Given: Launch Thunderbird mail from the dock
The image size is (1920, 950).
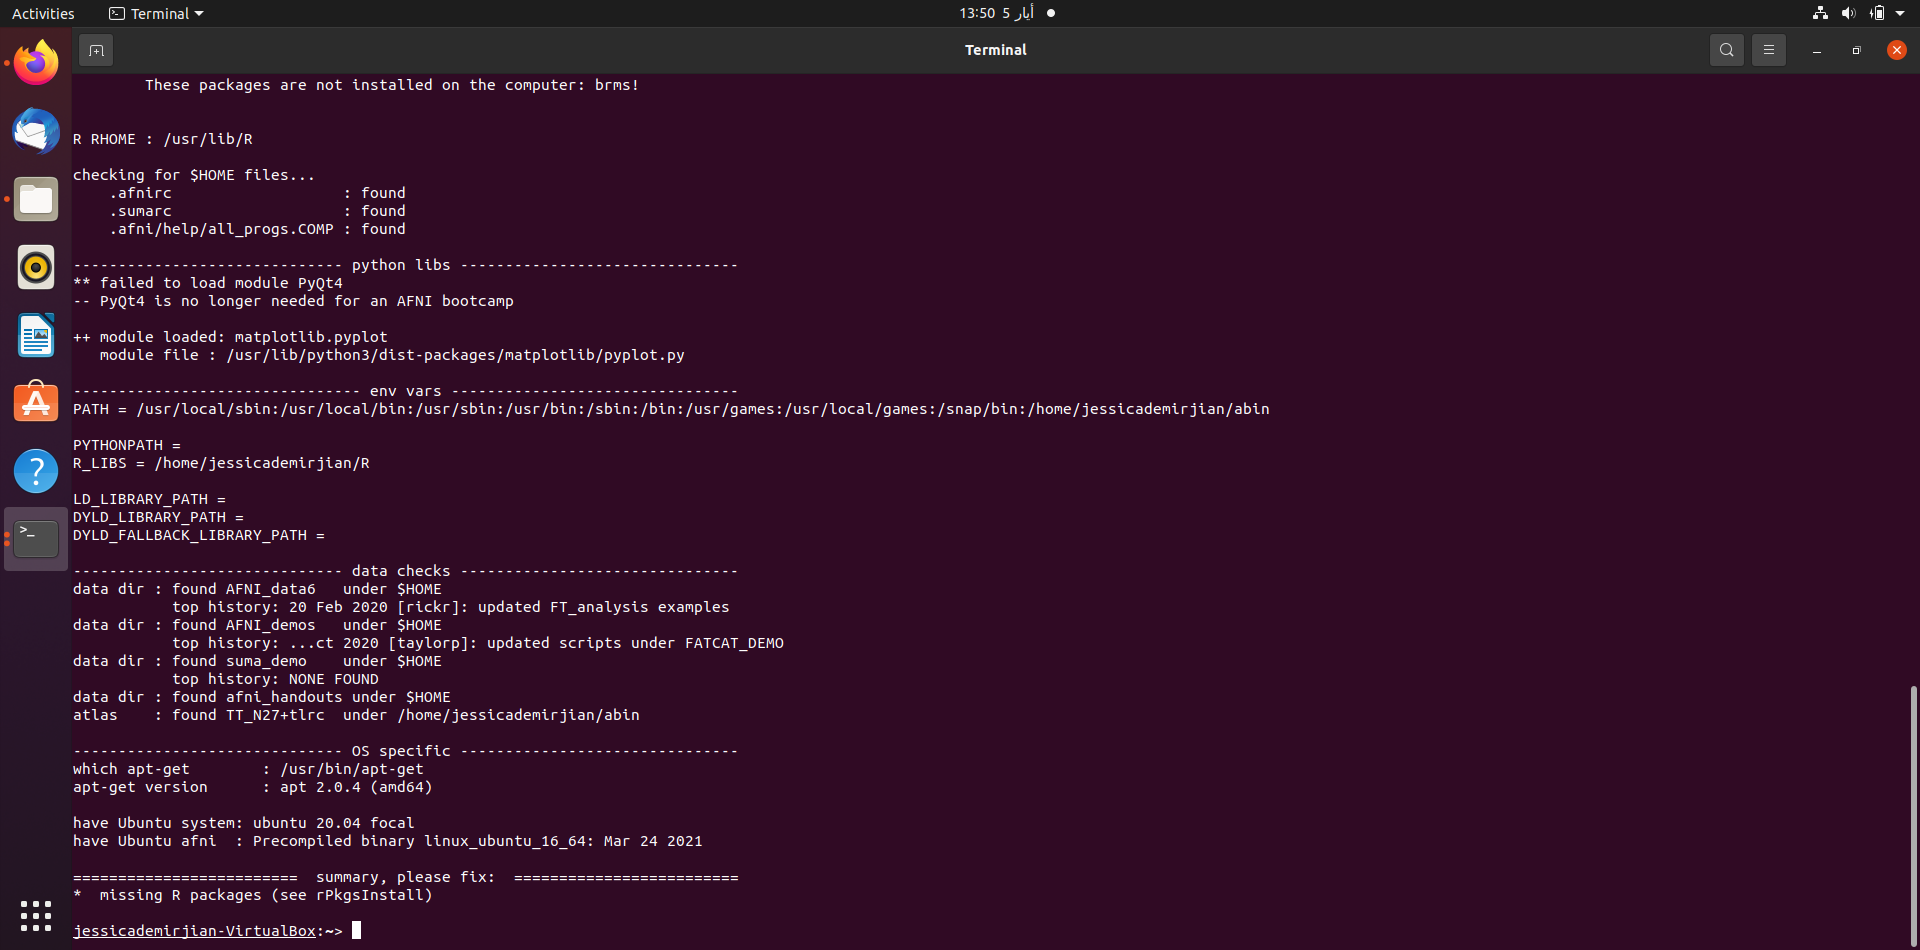Looking at the screenshot, I should click(x=36, y=131).
